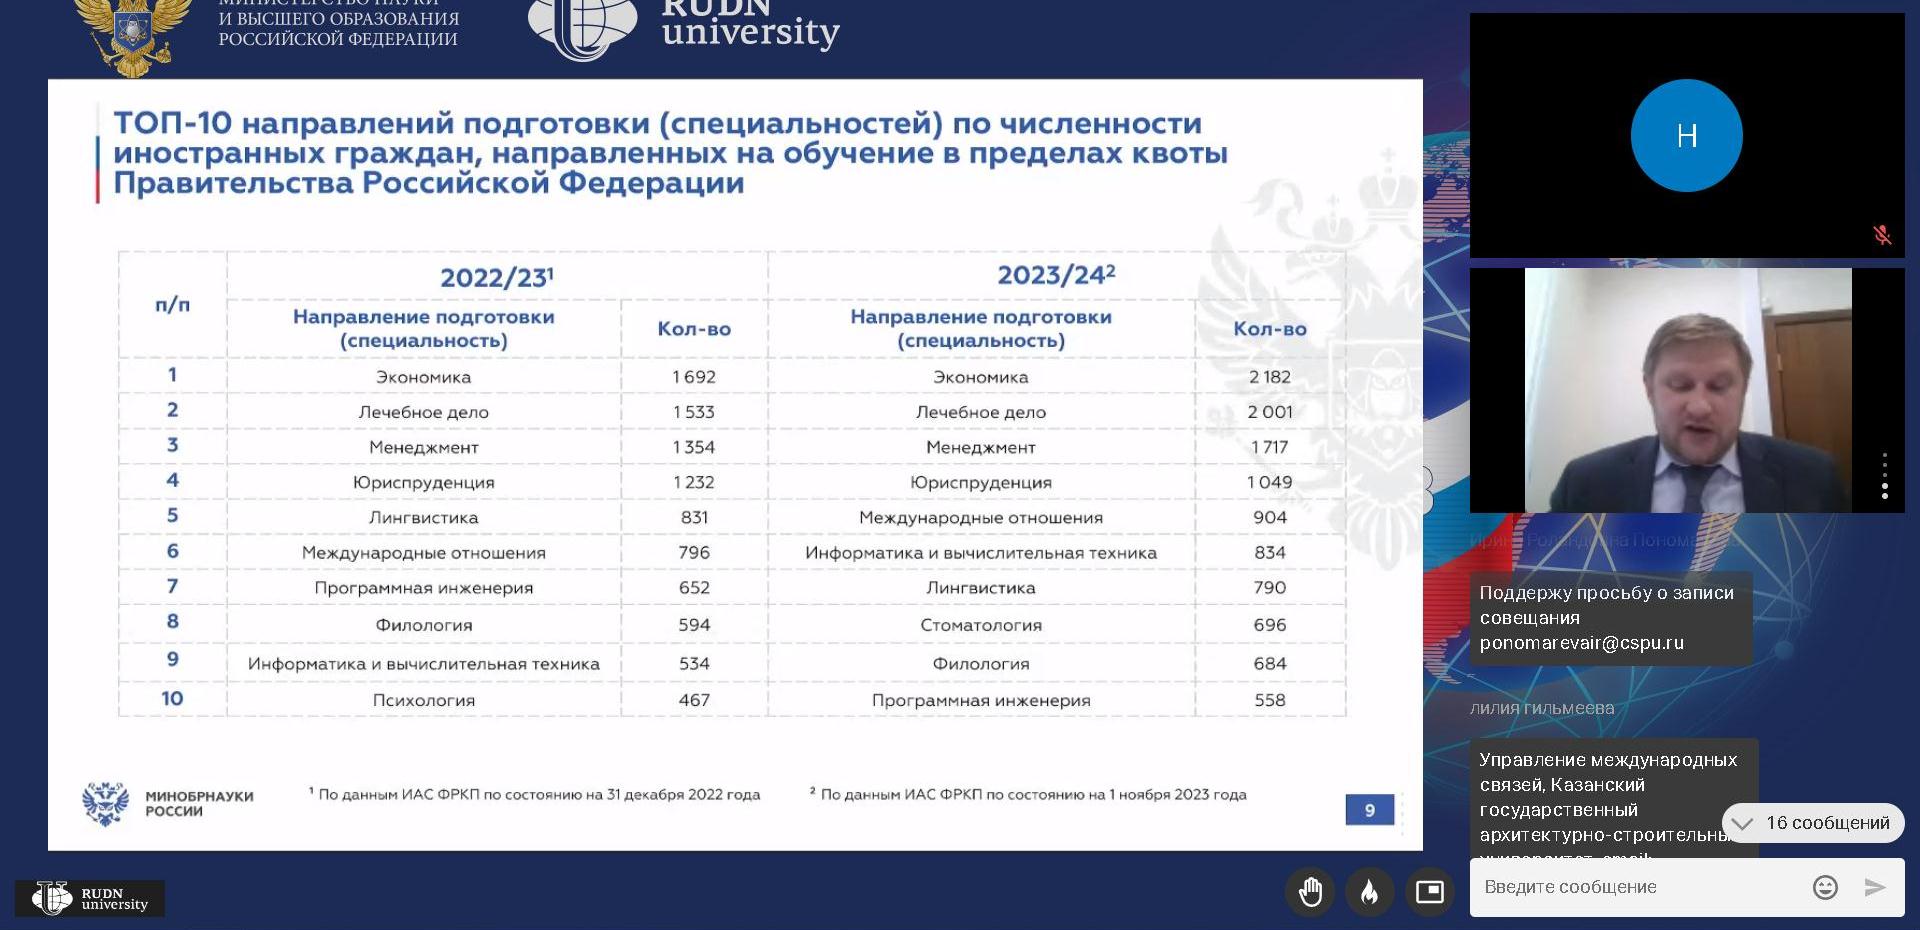Image resolution: width=1920 pixels, height=930 pixels.
Task: Open the emoji picker in chat
Action: click(x=1825, y=887)
